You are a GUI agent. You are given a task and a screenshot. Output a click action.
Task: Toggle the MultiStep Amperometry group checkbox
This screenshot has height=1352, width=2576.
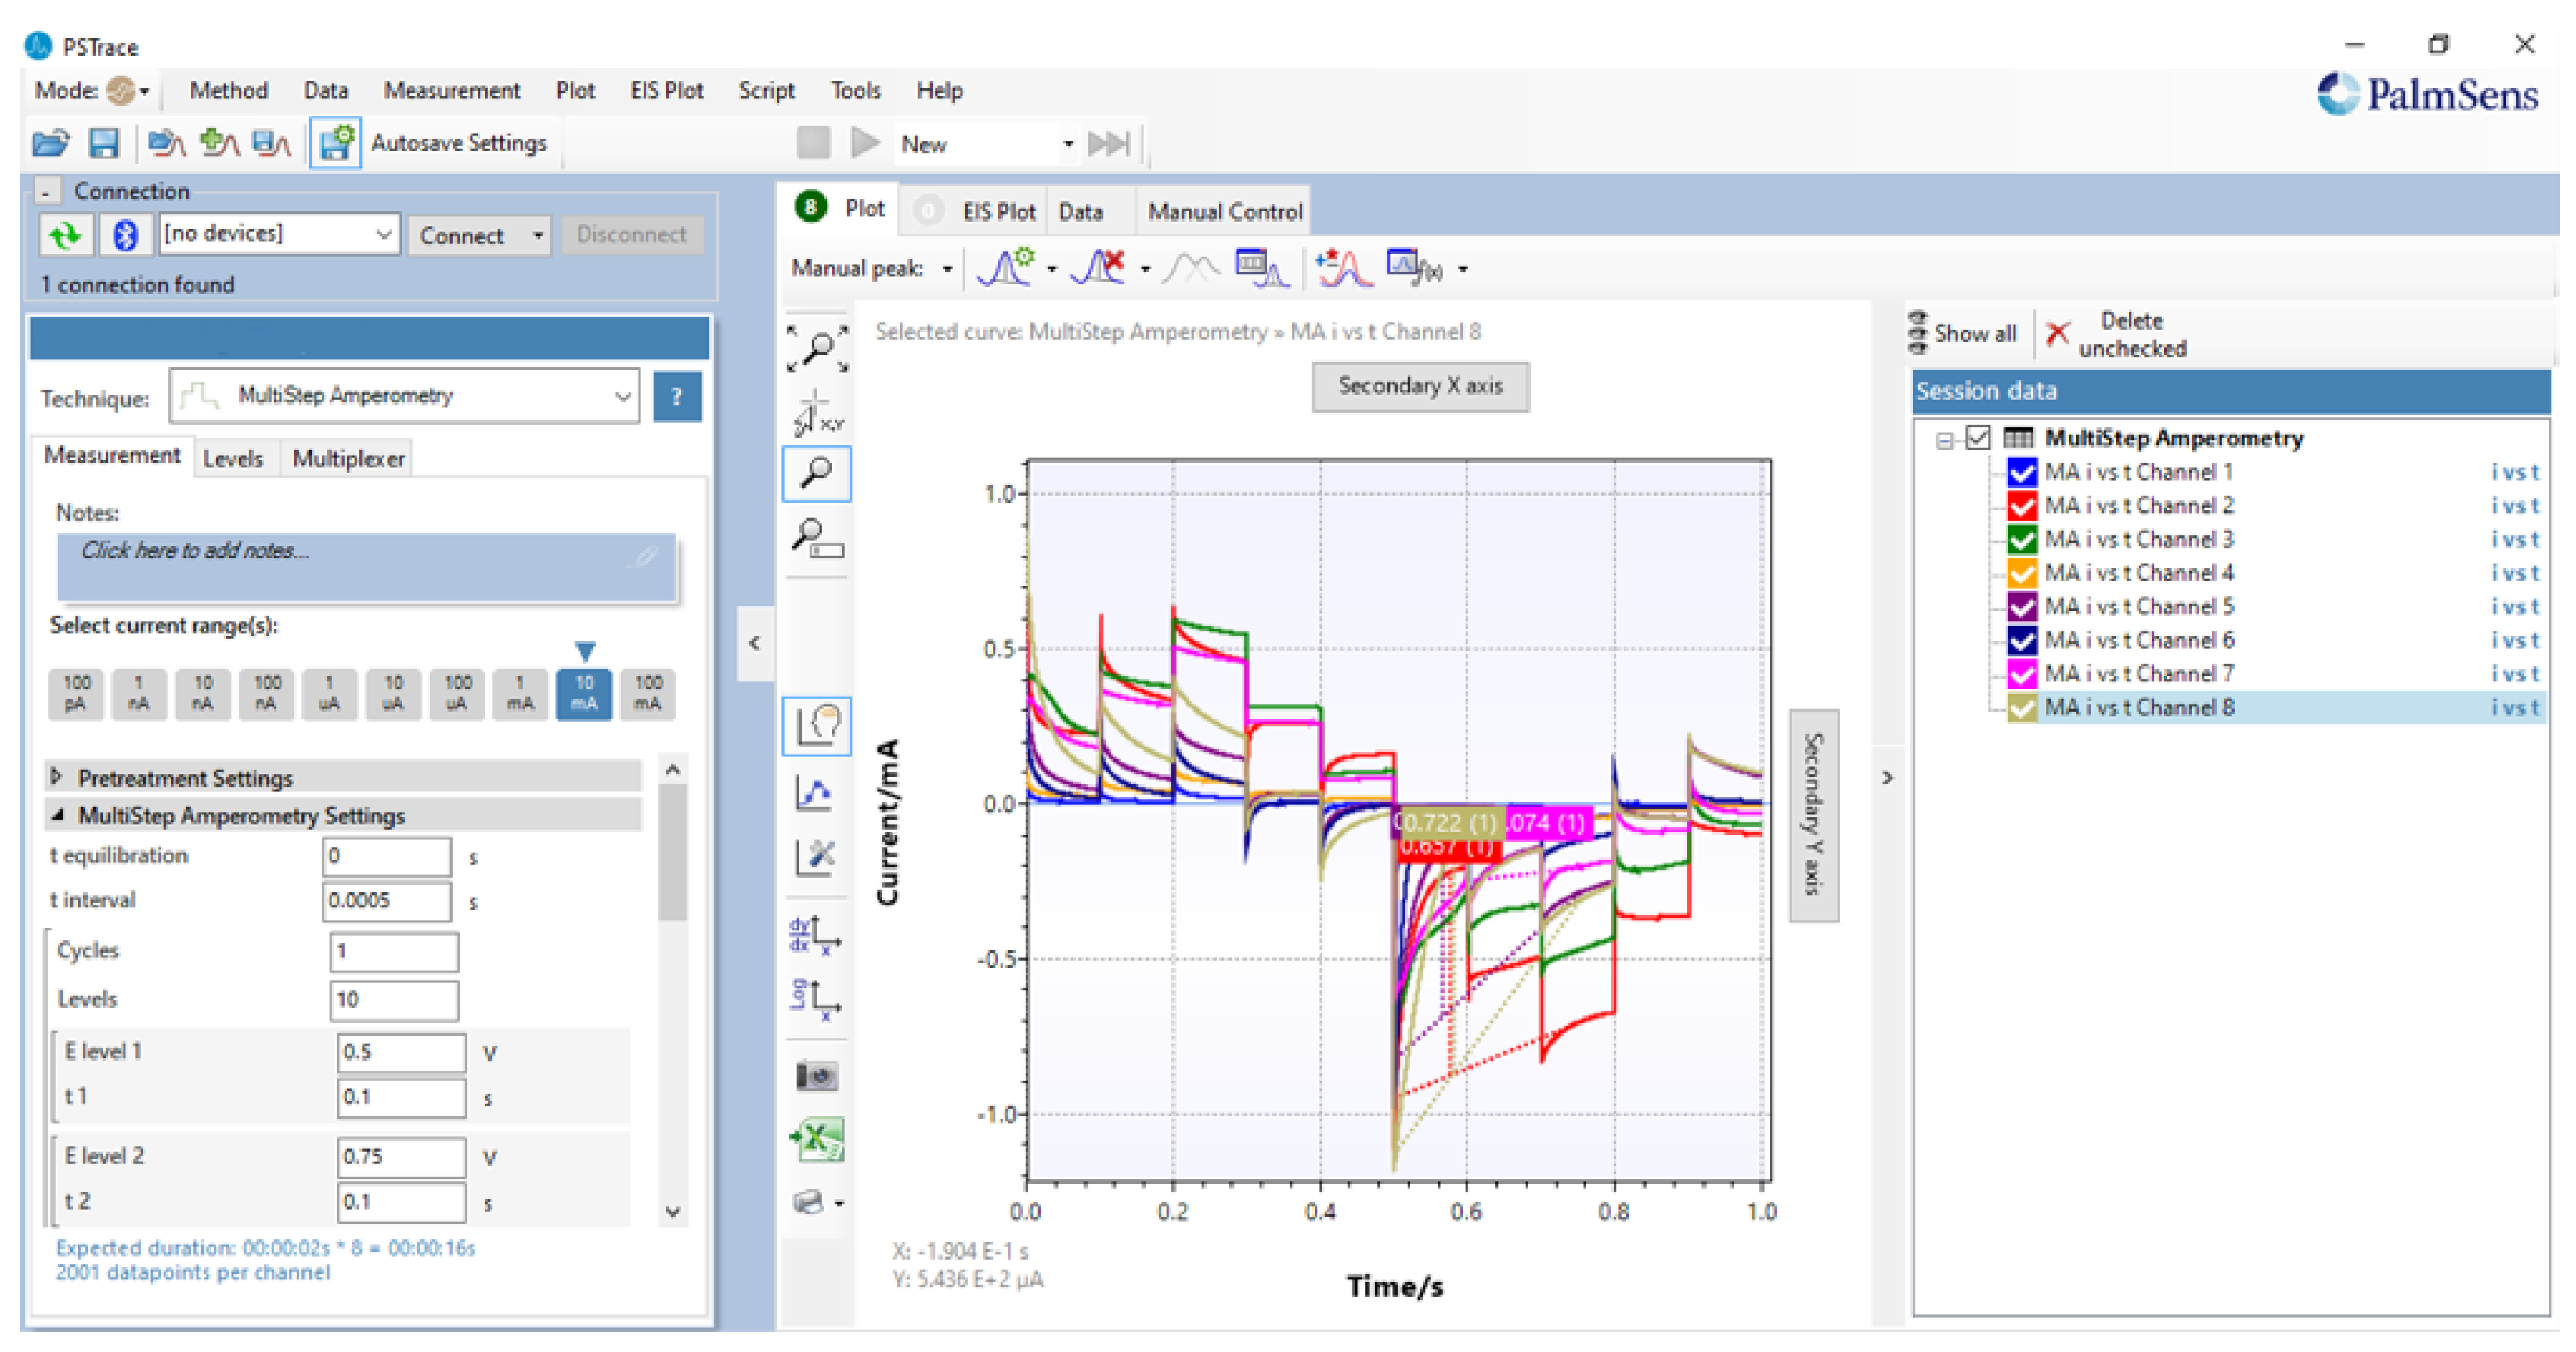tap(1977, 438)
